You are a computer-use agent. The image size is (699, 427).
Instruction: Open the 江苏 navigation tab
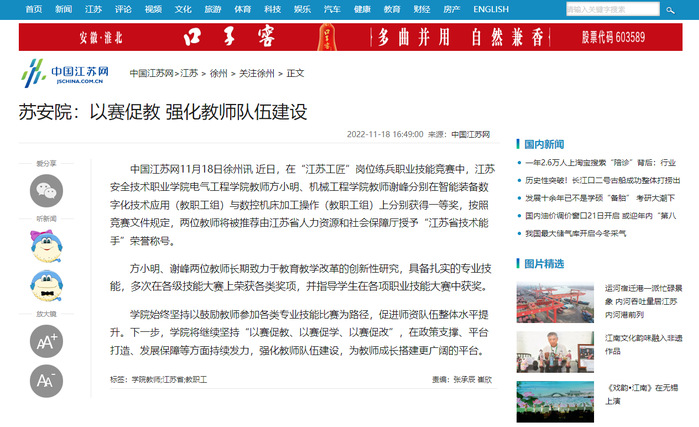pos(93,9)
